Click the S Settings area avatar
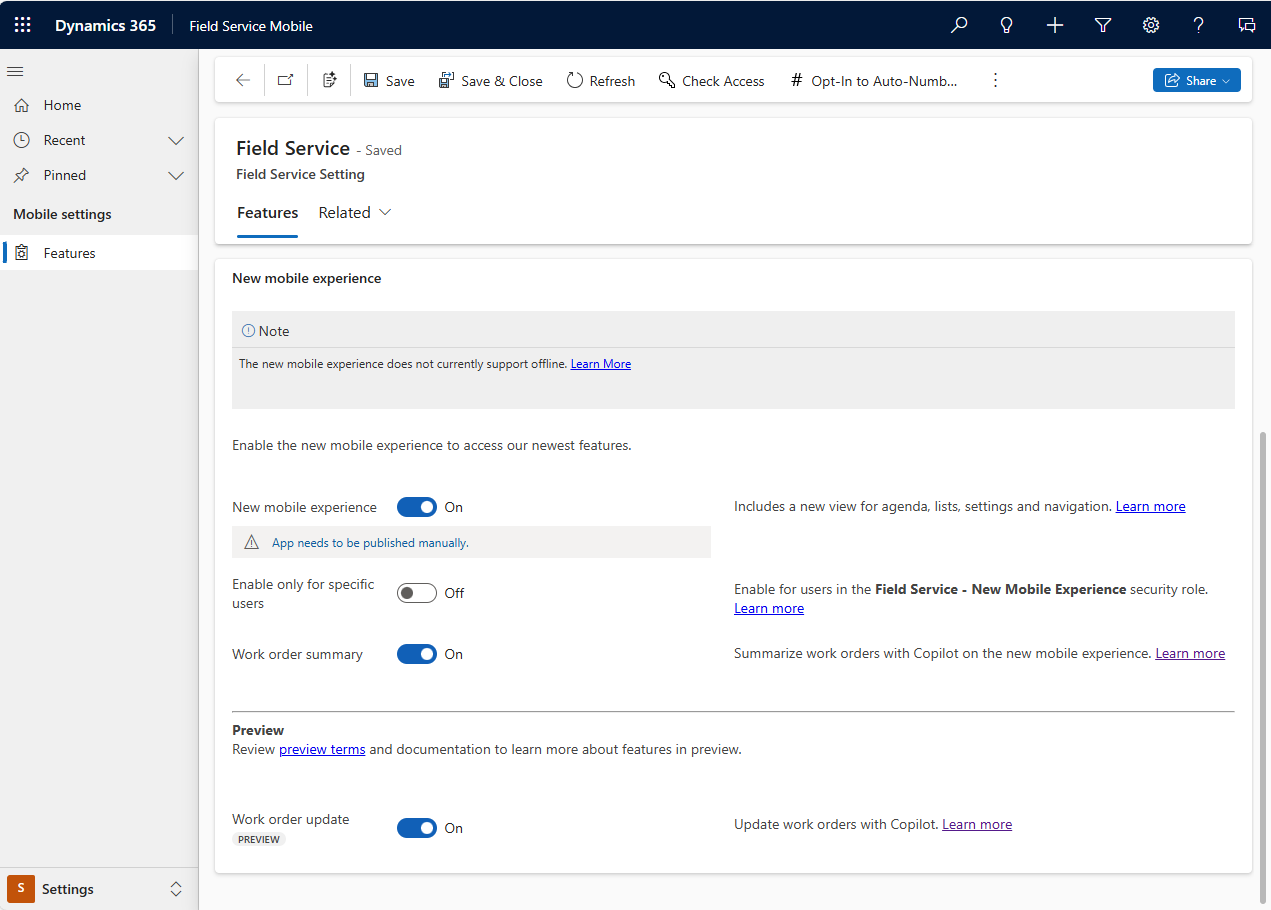 tap(21, 889)
